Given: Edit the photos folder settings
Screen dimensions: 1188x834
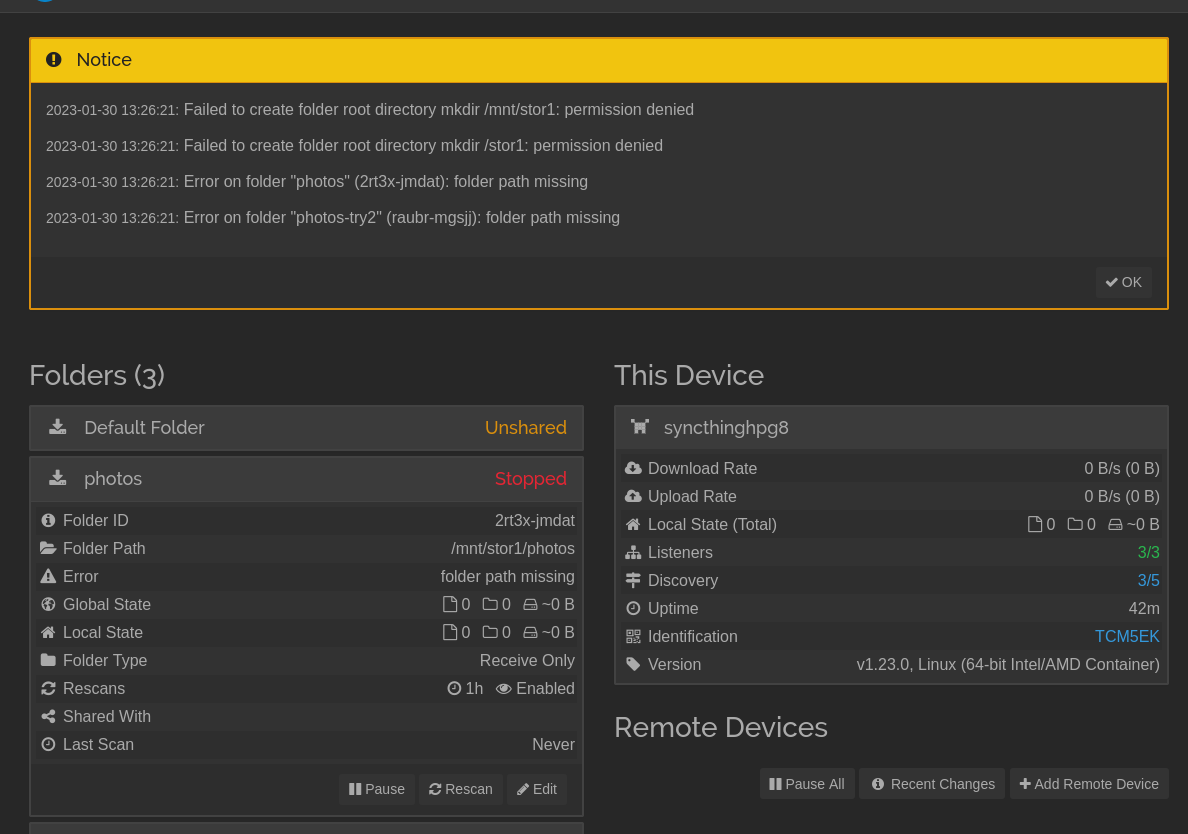Looking at the screenshot, I should [x=536, y=789].
